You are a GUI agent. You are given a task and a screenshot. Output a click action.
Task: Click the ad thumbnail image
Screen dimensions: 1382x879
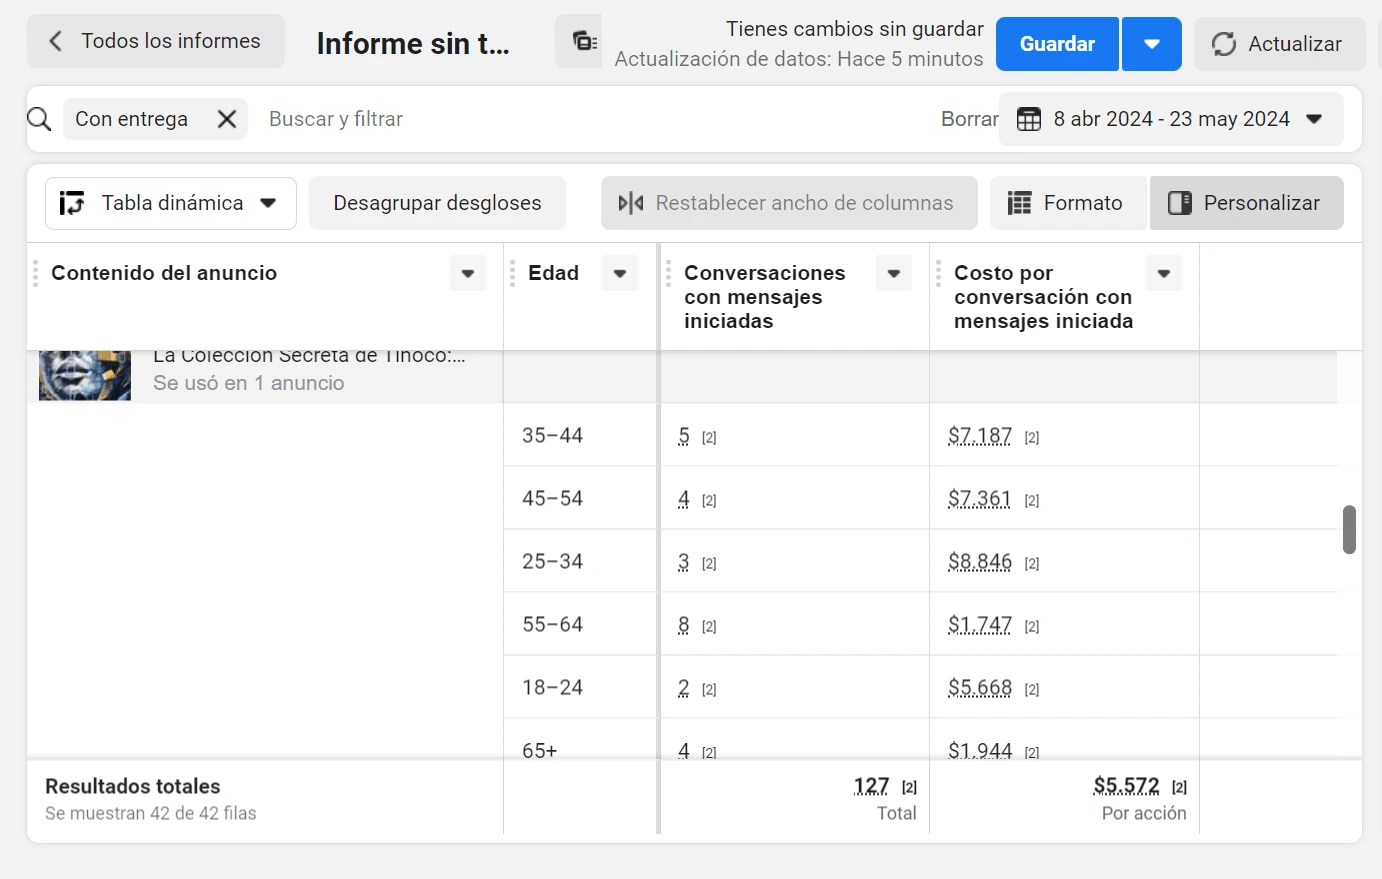tap(85, 376)
